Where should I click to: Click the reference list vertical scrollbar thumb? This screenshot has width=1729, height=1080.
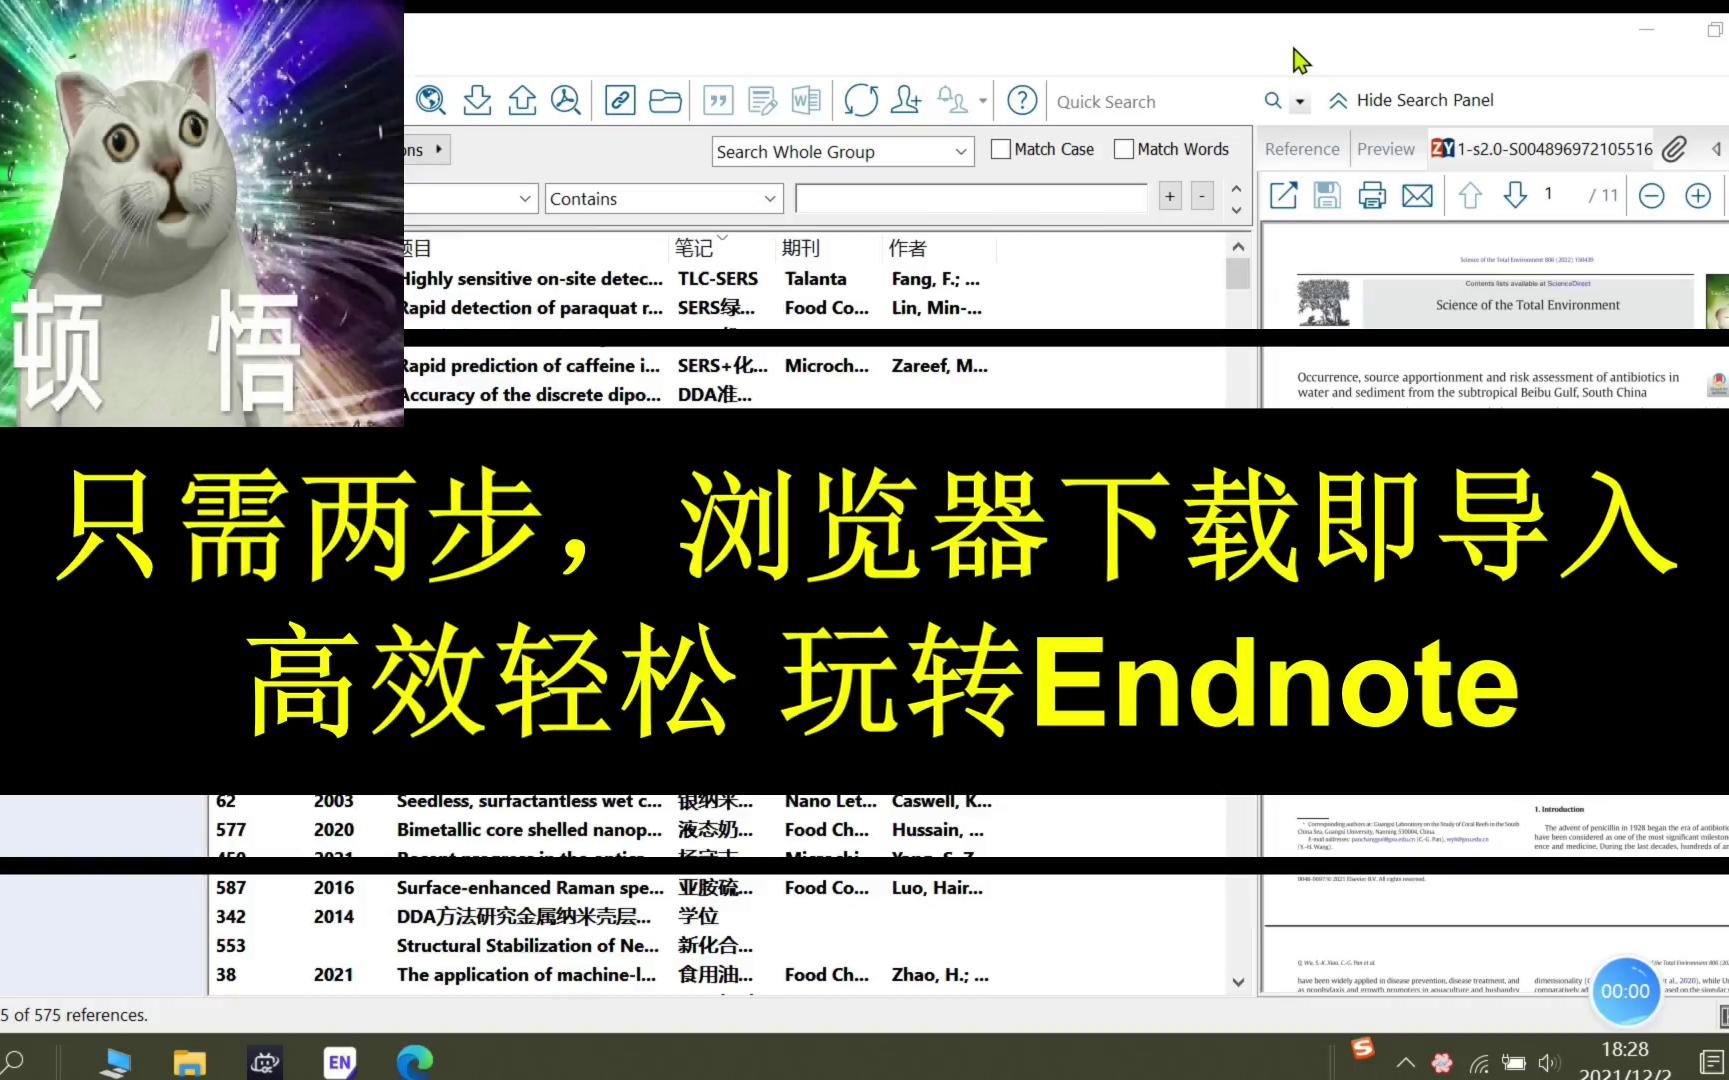(1238, 274)
